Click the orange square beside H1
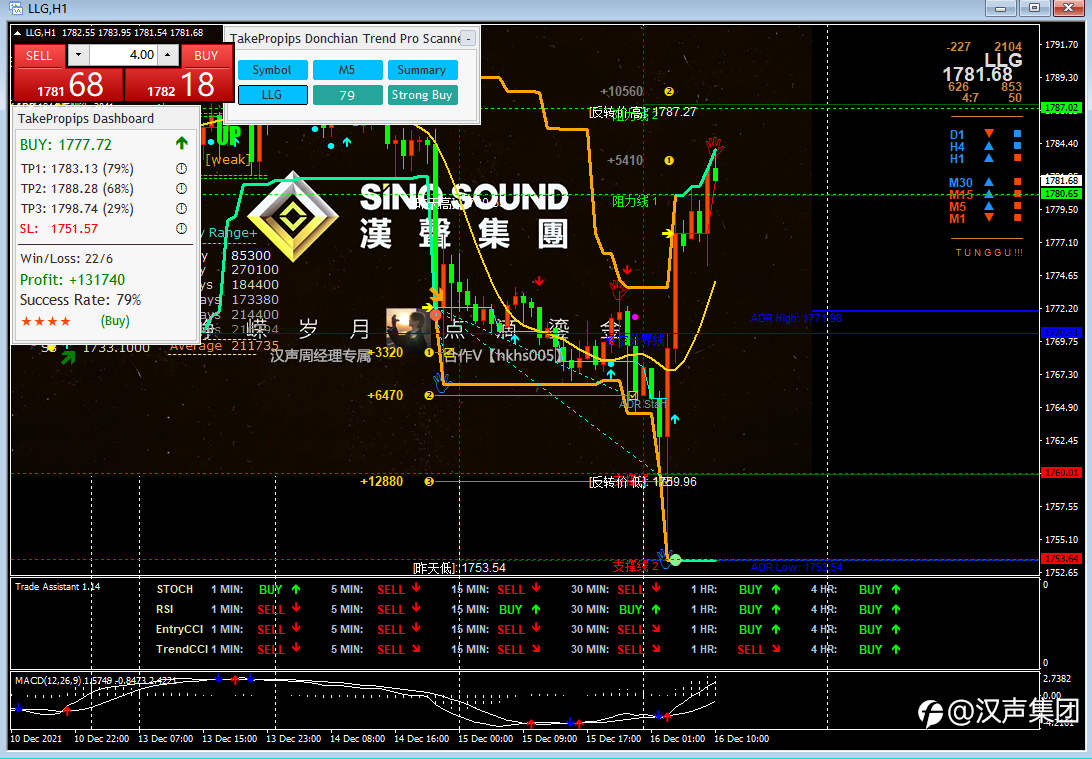The height and width of the screenshot is (759, 1092). [1017, 158]
